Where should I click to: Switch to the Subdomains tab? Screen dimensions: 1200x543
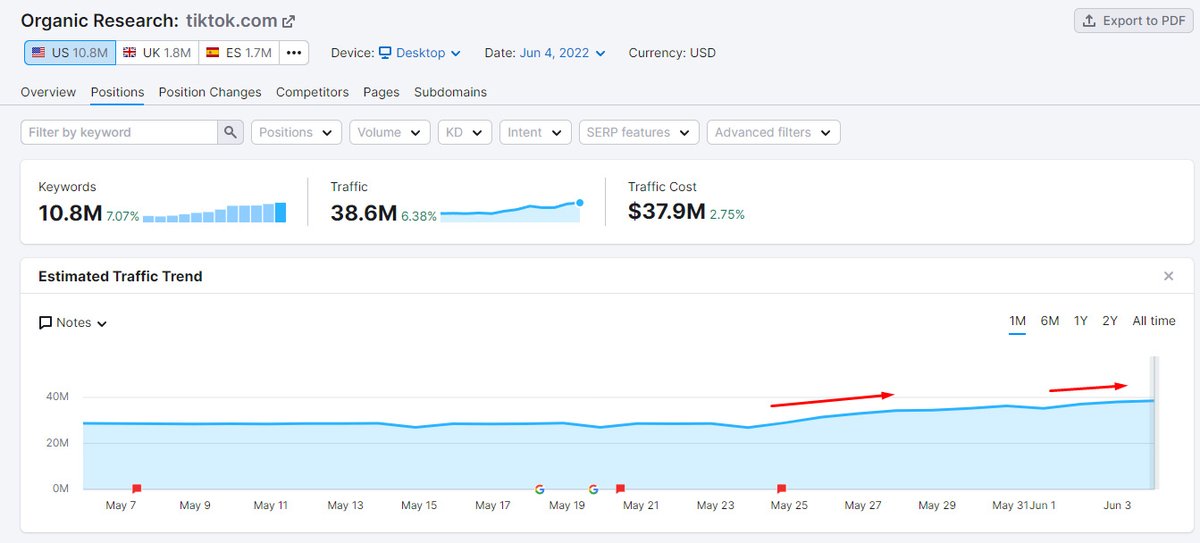point(450,92)
